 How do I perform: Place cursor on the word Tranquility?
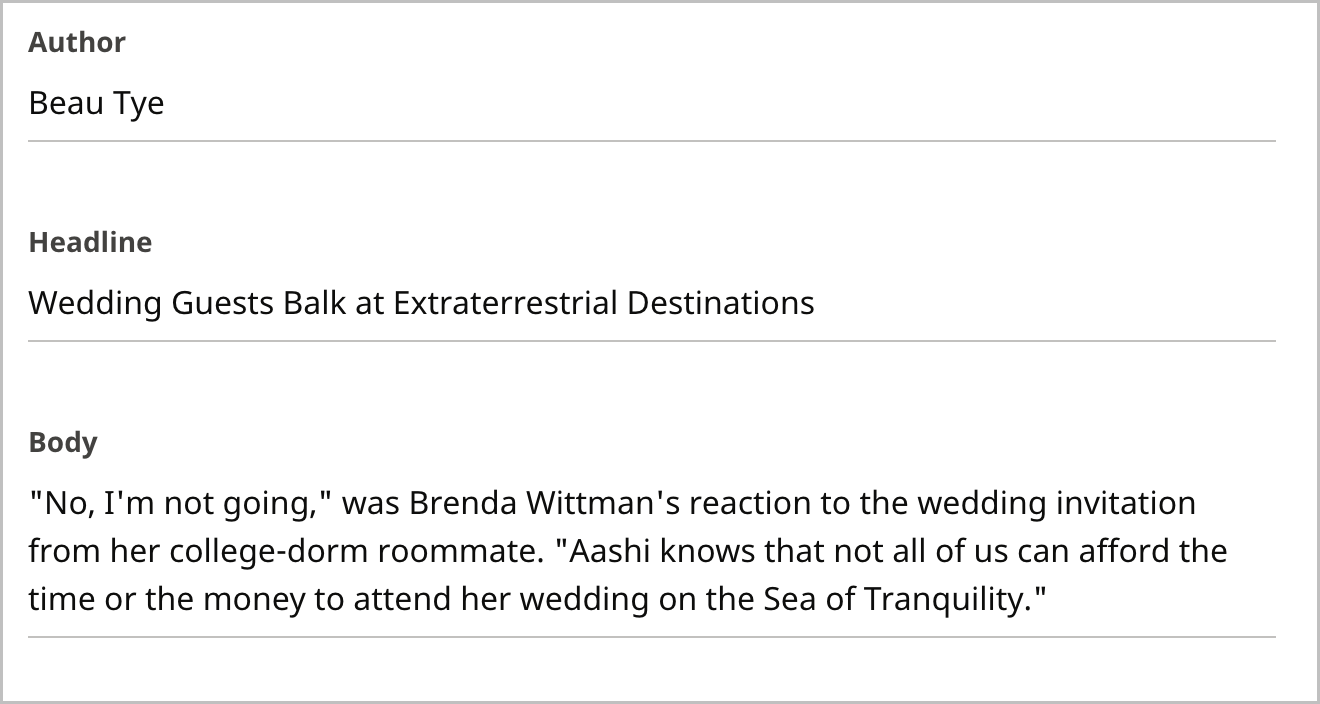tap(946, 600)
